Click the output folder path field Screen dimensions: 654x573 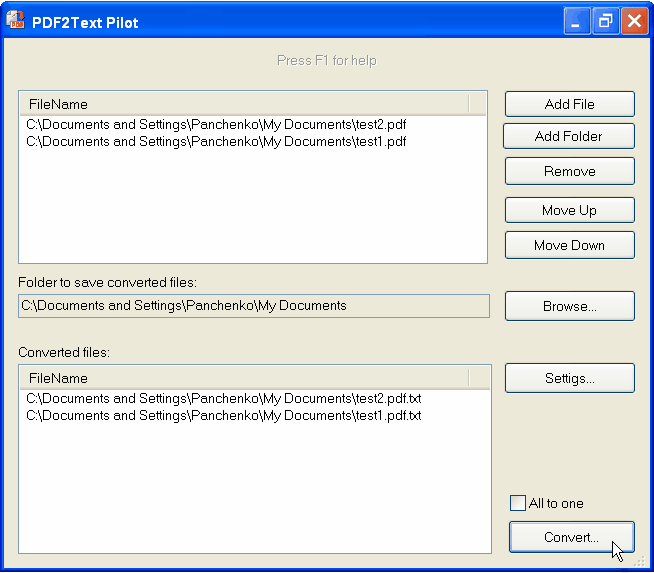[x=254, y=306]
